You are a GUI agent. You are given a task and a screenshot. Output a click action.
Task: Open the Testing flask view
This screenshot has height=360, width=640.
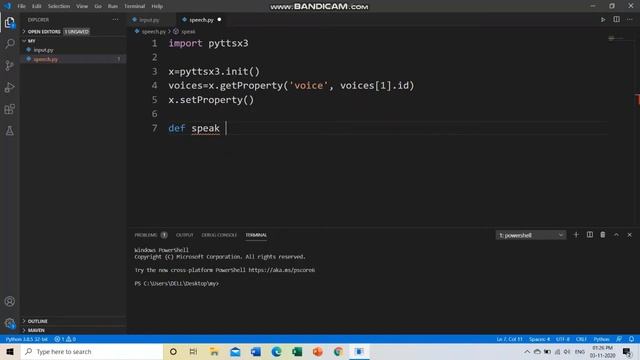pos(9,131)
